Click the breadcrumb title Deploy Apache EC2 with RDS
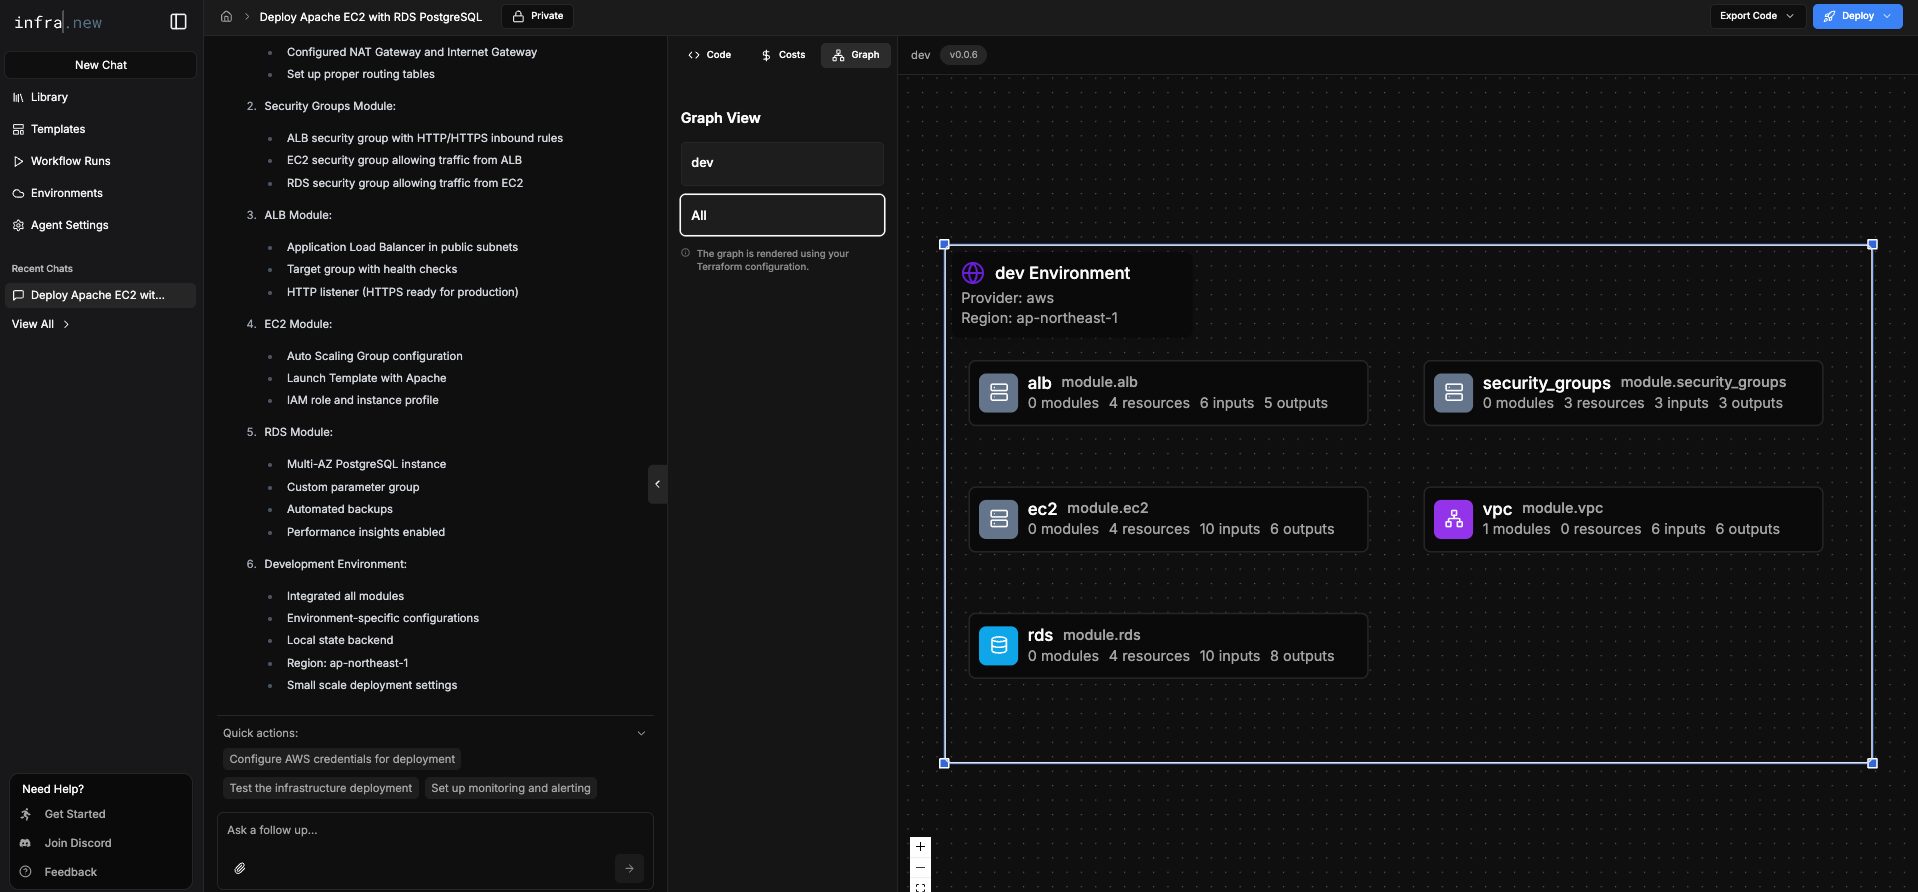1918x892 pixels. tap(370, 16)
